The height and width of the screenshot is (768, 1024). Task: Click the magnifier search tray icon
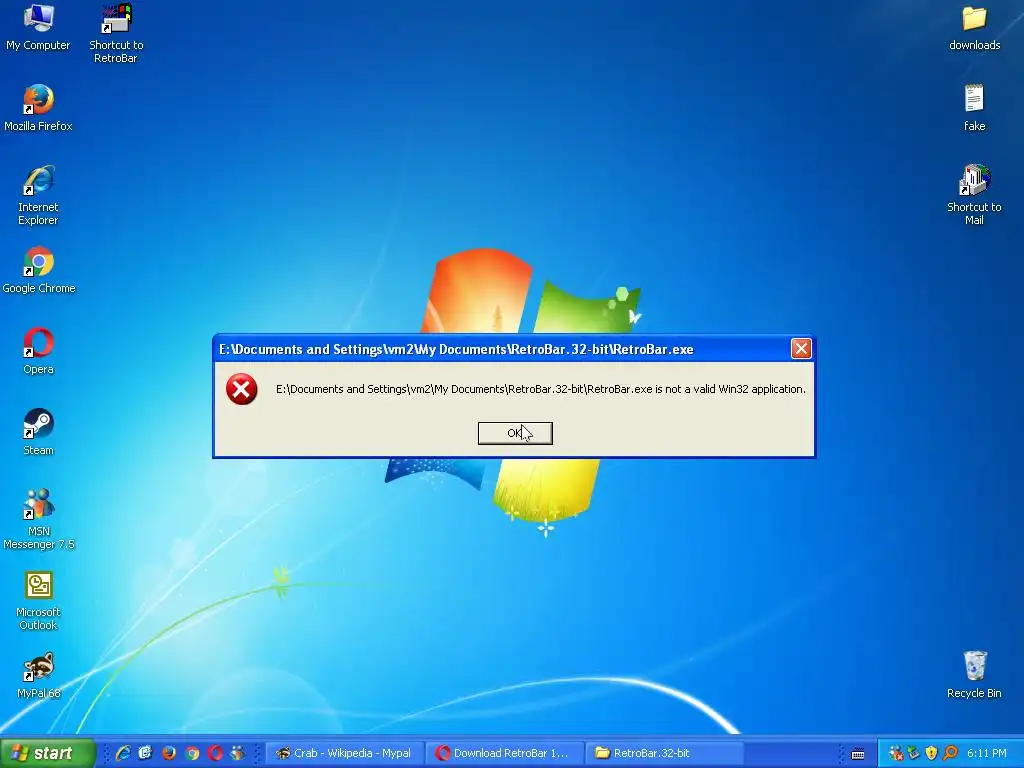tap(950, 753)
